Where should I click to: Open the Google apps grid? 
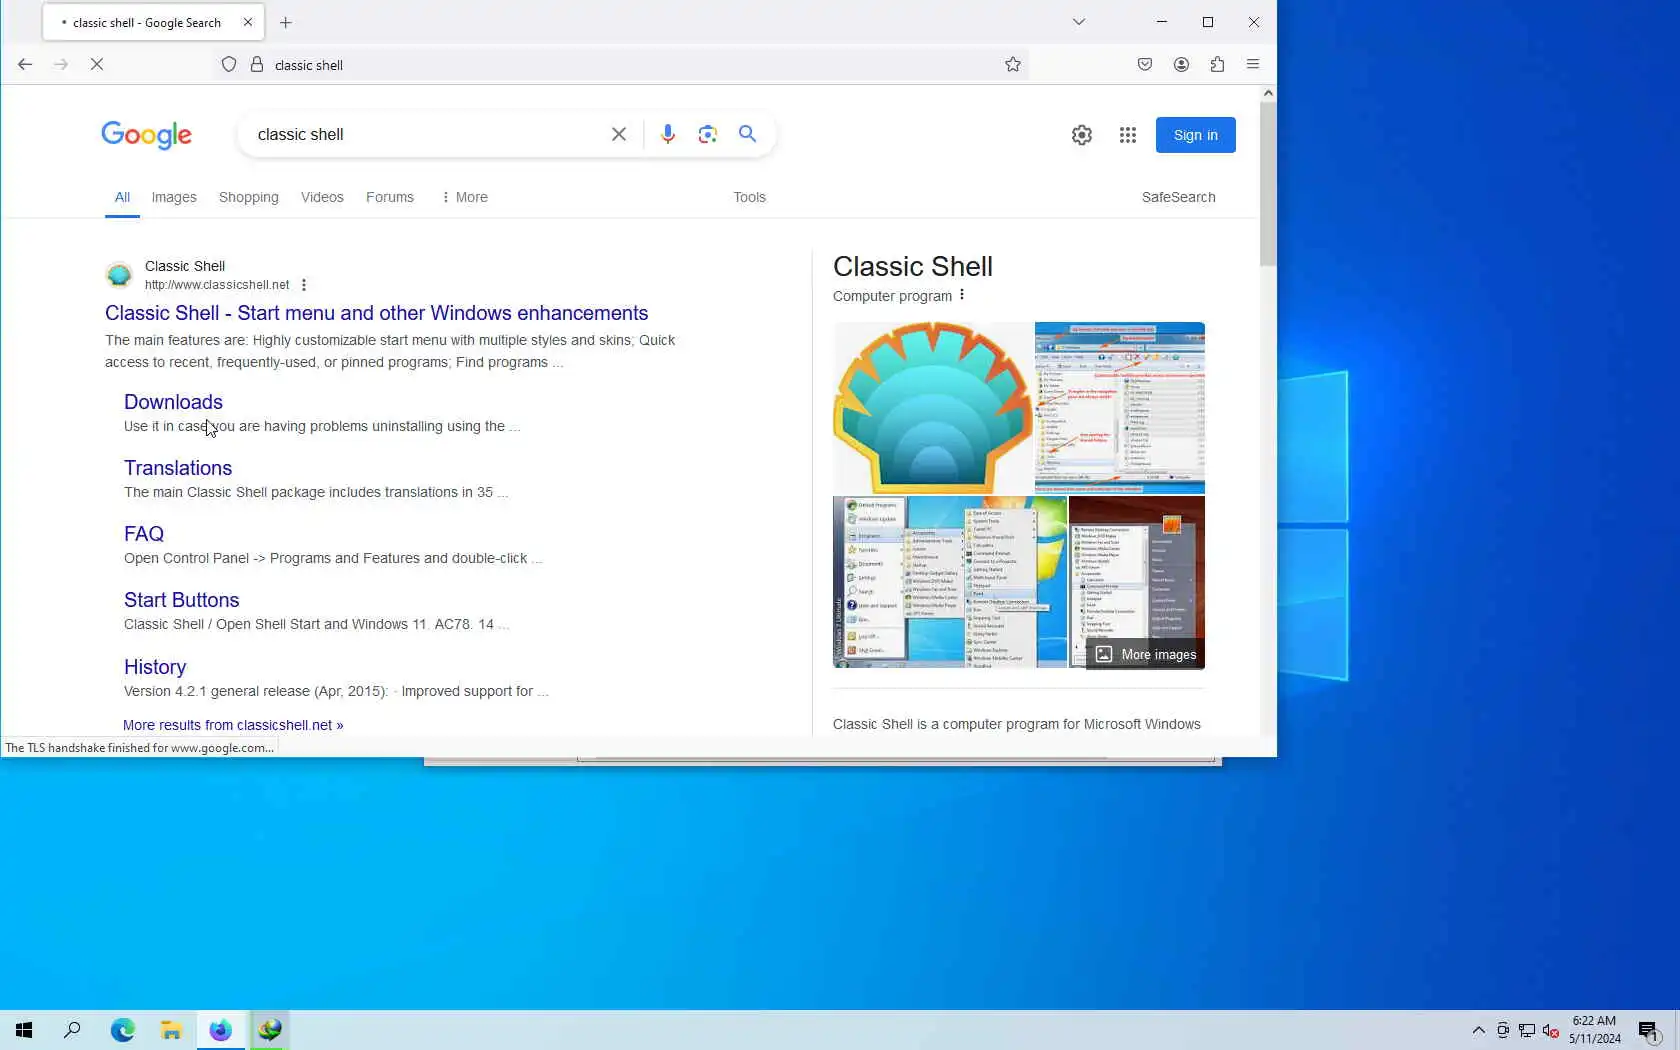1128,135
